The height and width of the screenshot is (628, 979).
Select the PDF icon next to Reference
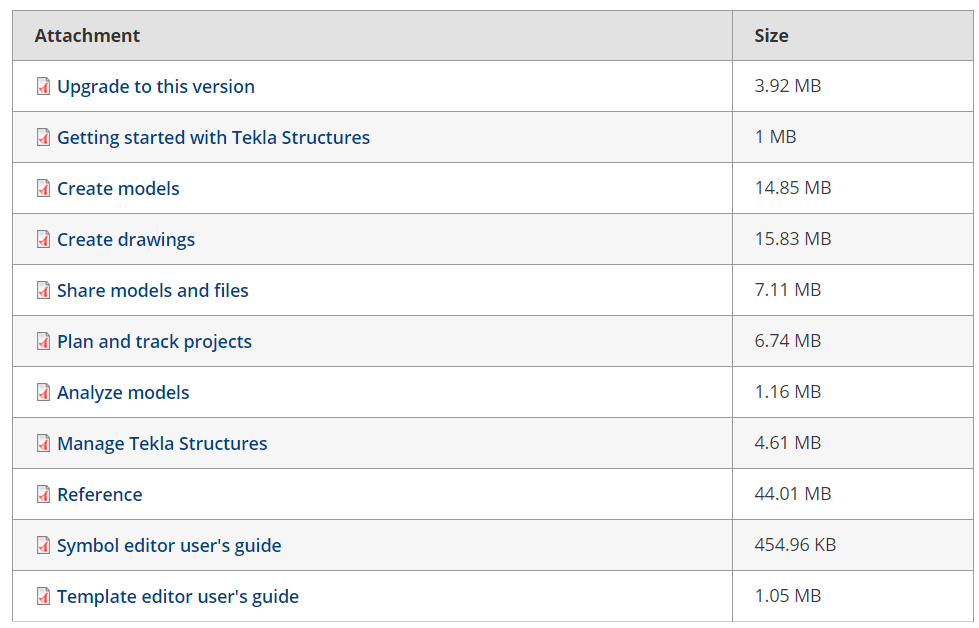pyautogui.click(x=43, y=494)
